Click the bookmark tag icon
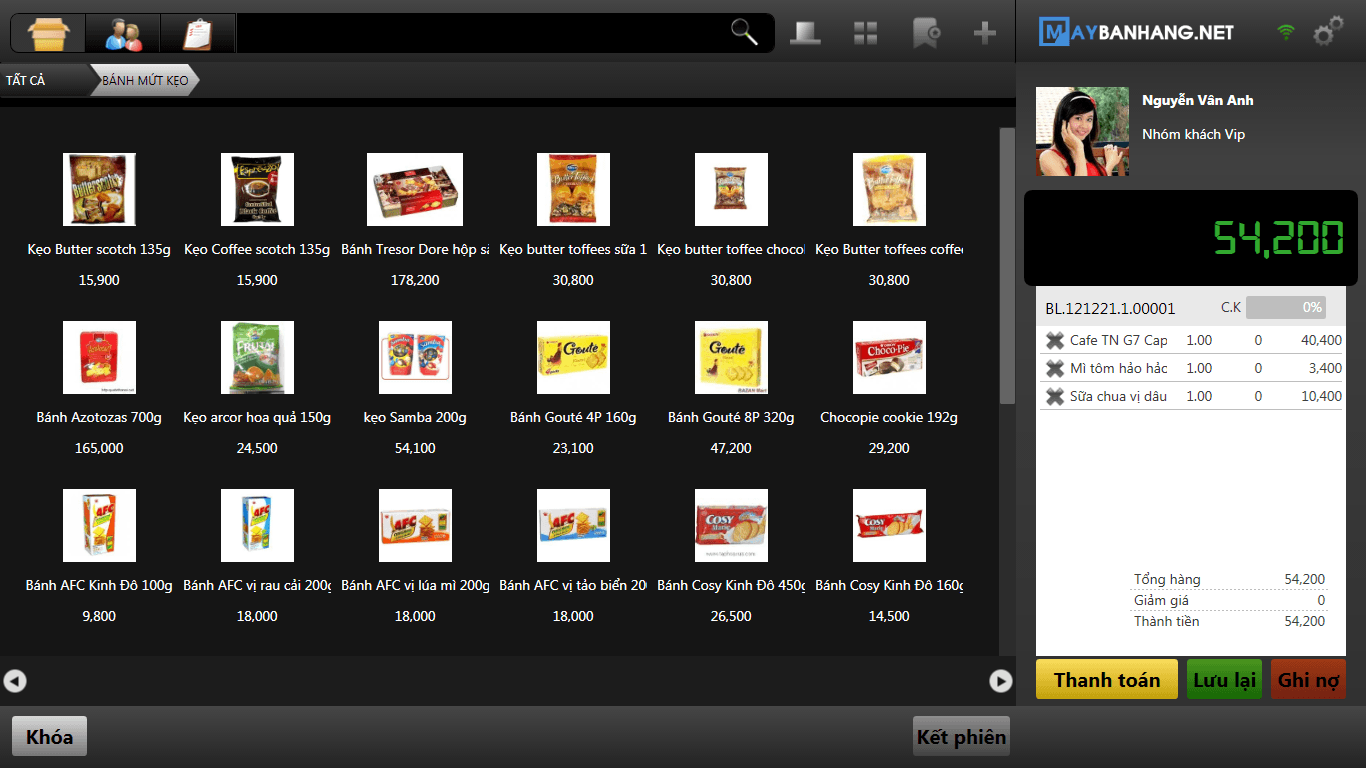The height and width of the screenshot is (768, 1366). [925, 33]
